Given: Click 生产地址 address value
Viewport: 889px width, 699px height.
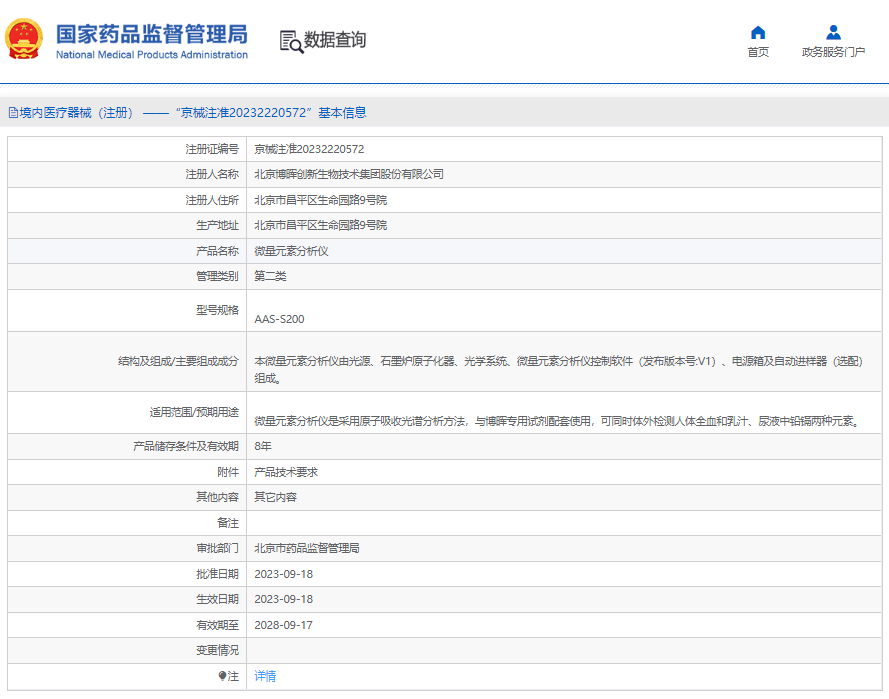Looking at the screenshot, I should click(320, 225).
